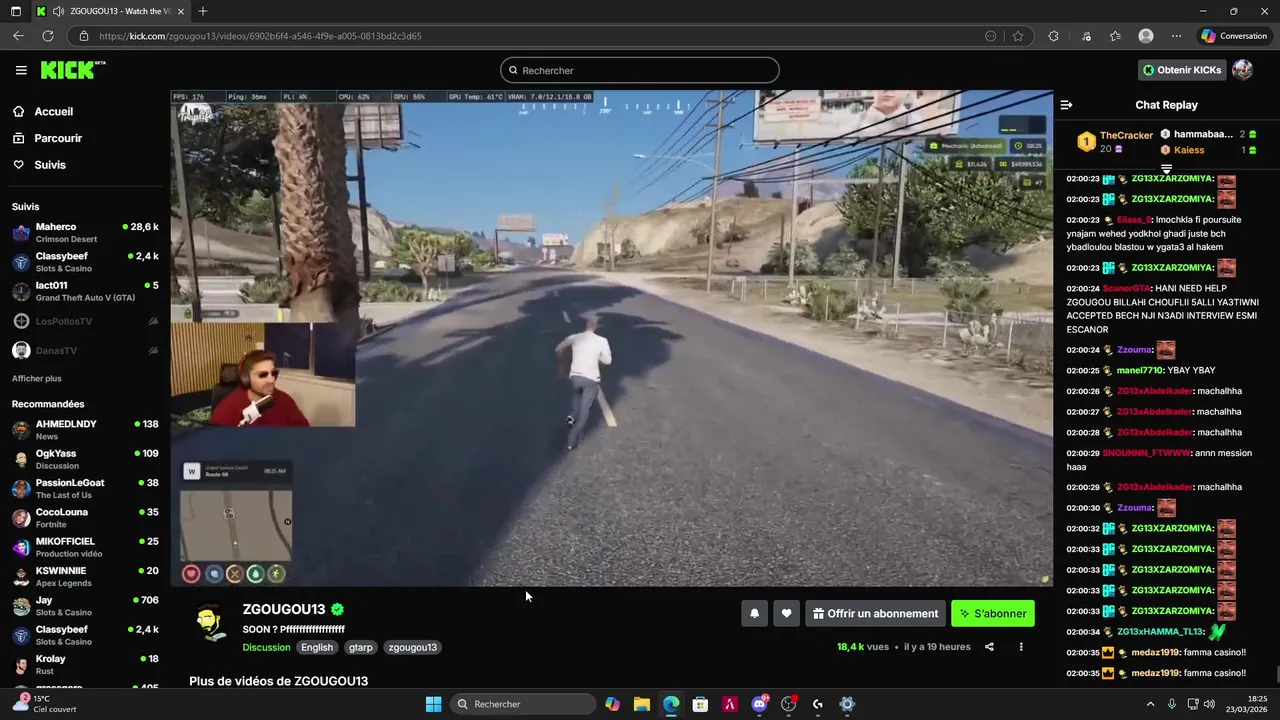Add this page to favorites
Viewport: 1280px width, 720px height.
click(x=1018, y=36)
